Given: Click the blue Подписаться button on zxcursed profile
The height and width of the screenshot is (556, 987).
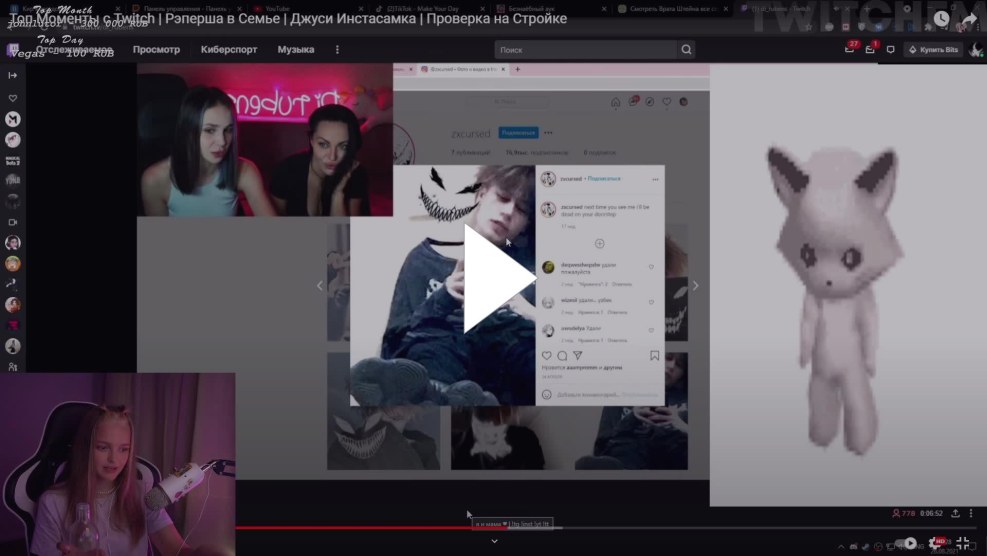Looking at the screenshot, I should coord(518,133).
